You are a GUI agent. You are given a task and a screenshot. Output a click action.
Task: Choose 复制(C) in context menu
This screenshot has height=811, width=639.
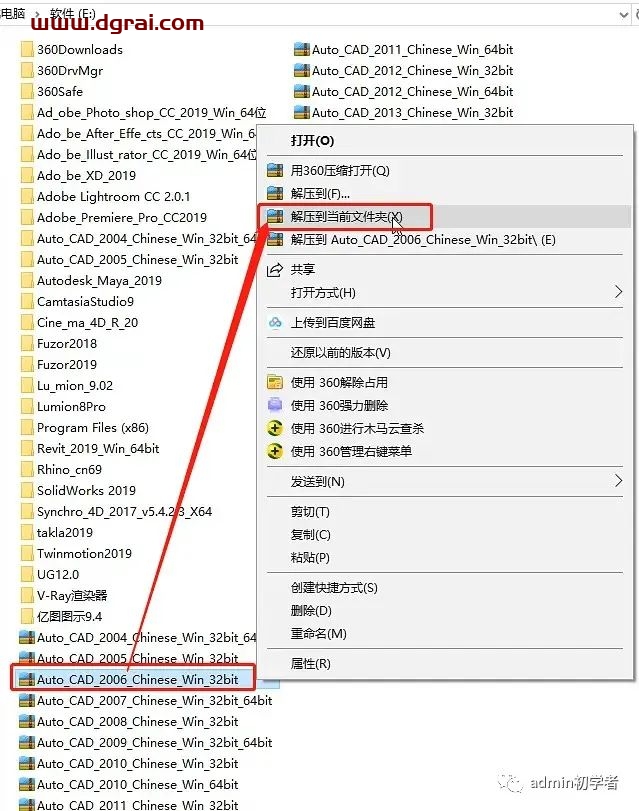click(310, 534)
